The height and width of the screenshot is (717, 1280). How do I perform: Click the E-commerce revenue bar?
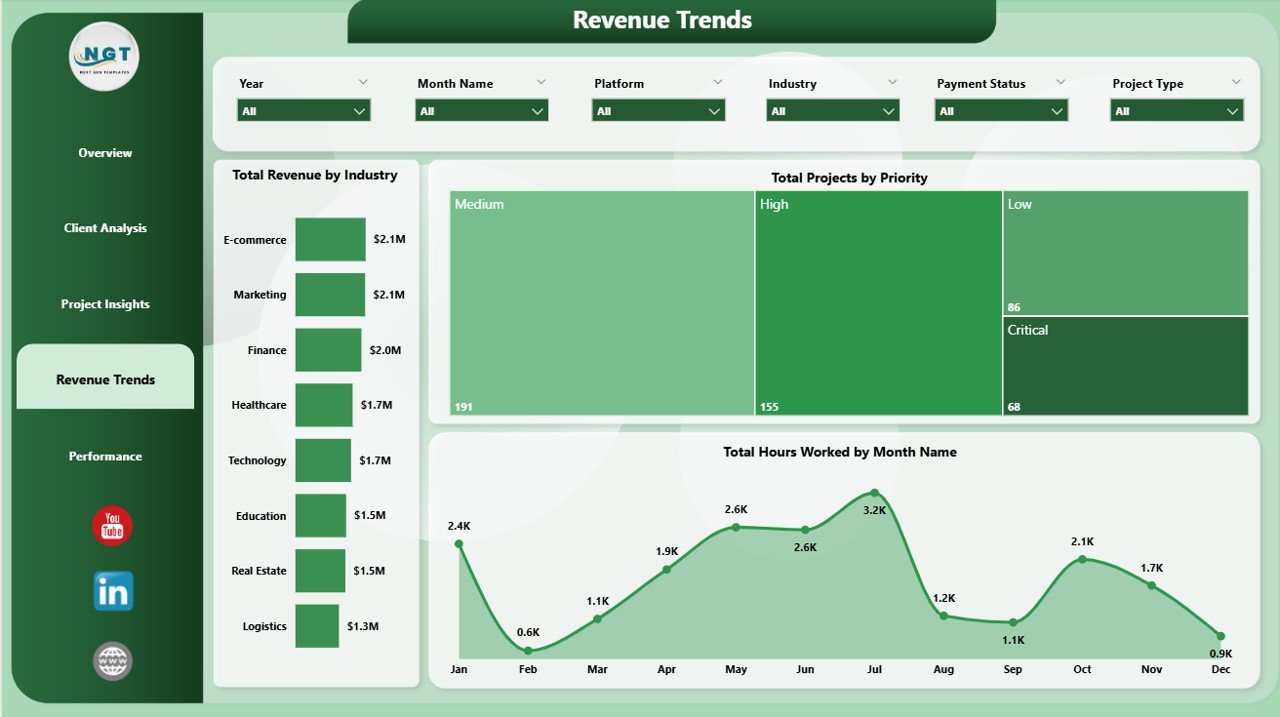(330, 239)
